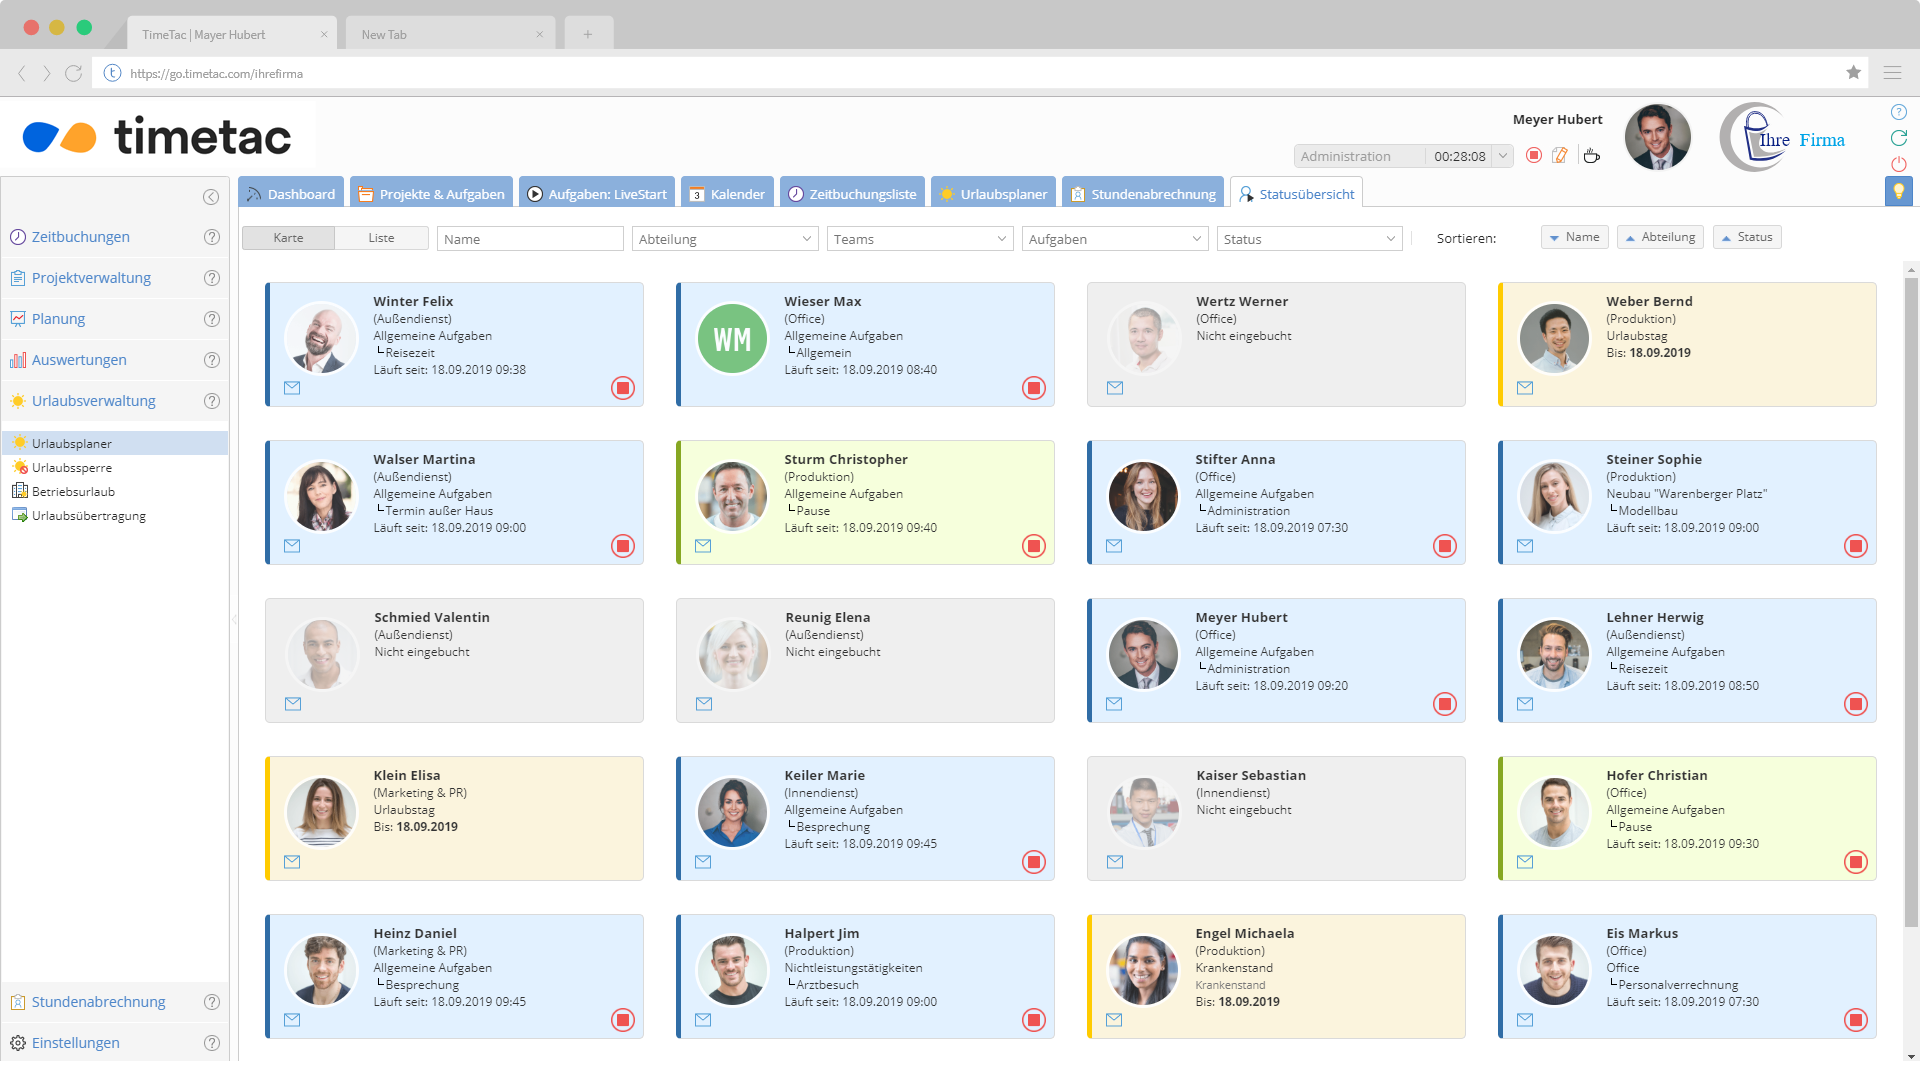
Task: Switch to Zeitbuchungsliste tab
Action: [852, 194]
